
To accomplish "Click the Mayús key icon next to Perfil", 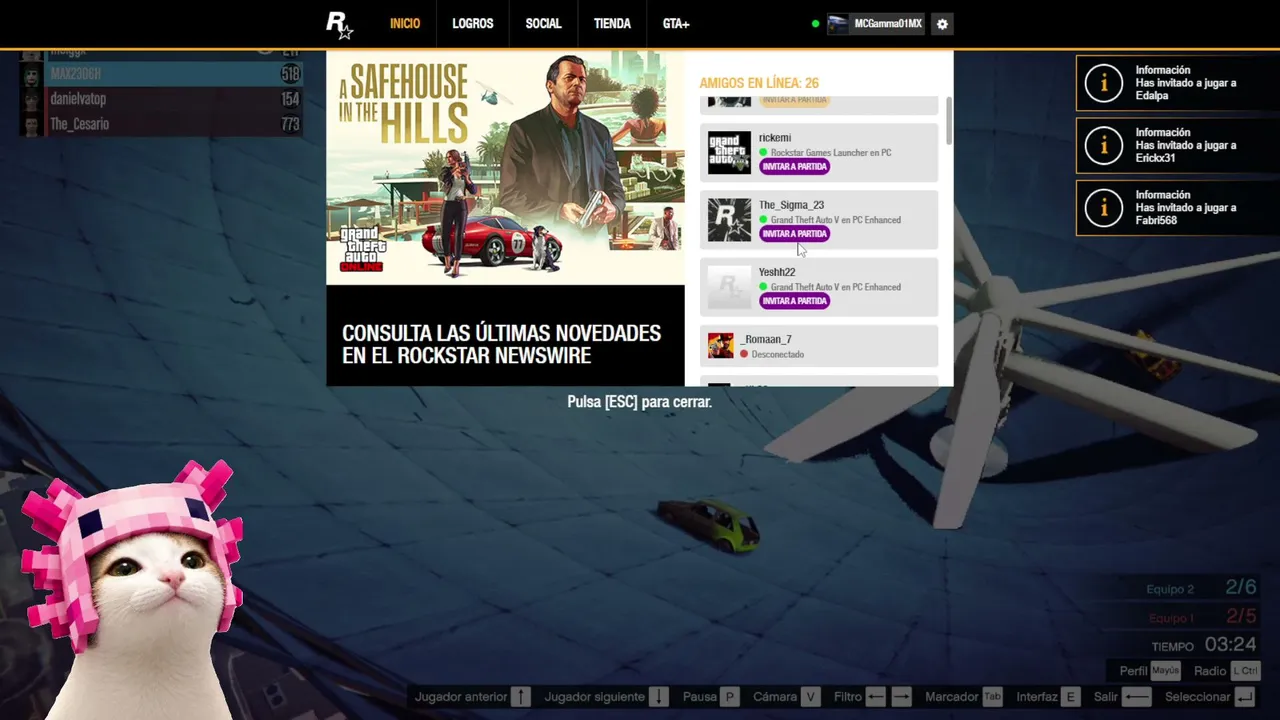I will pos(1166,671).
